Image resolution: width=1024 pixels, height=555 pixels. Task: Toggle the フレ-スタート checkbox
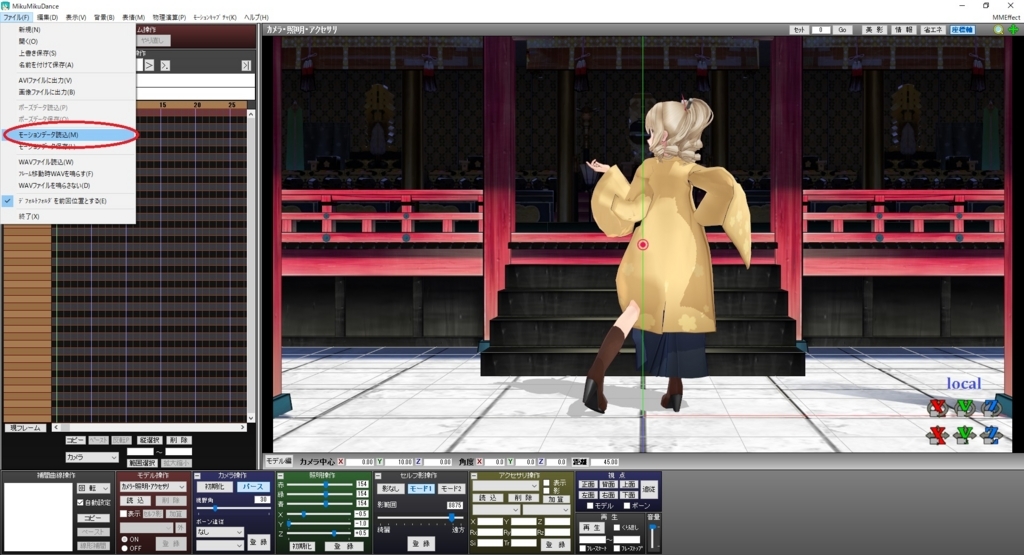pos(583,548)
